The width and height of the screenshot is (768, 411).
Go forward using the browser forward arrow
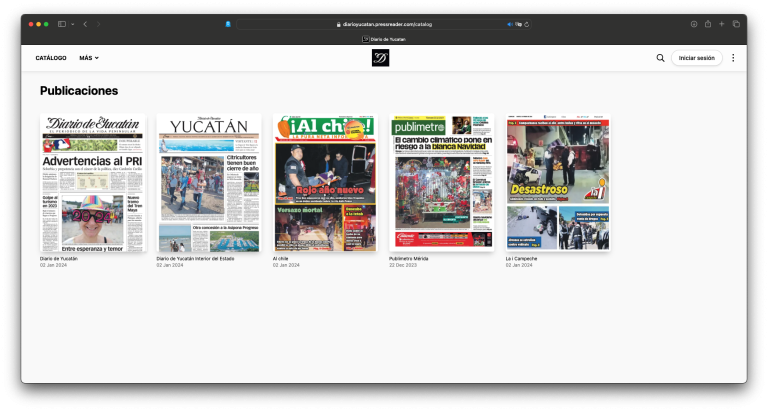(x=98, y=24)
